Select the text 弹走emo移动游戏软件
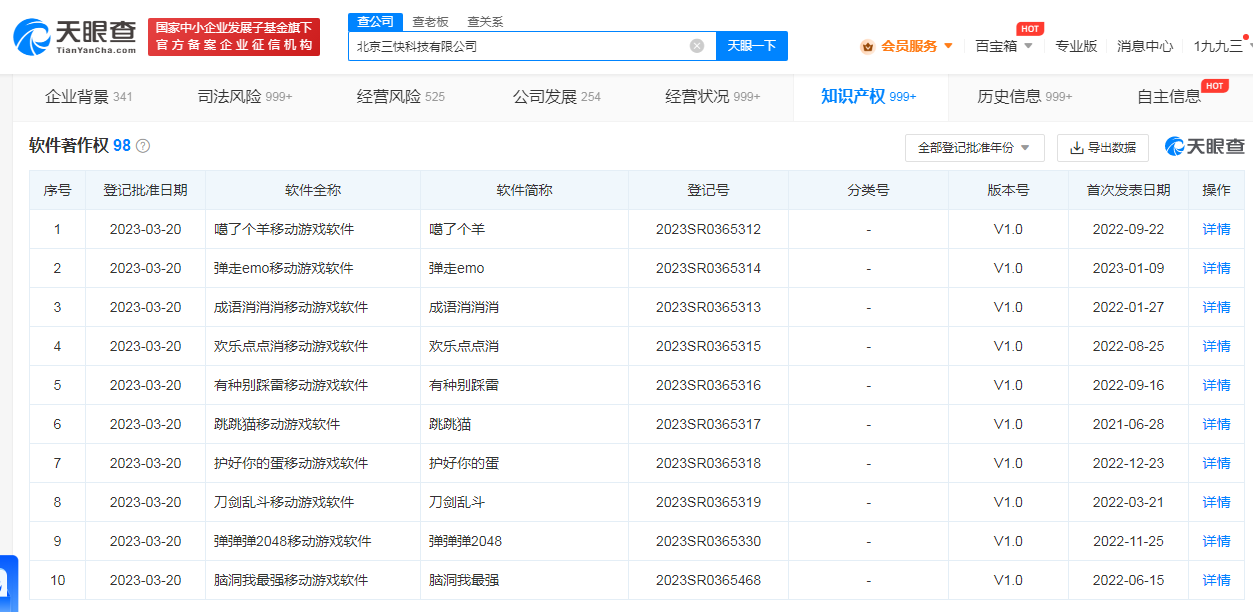Viewport: 1253px width, 612px height. coord(284,268)
